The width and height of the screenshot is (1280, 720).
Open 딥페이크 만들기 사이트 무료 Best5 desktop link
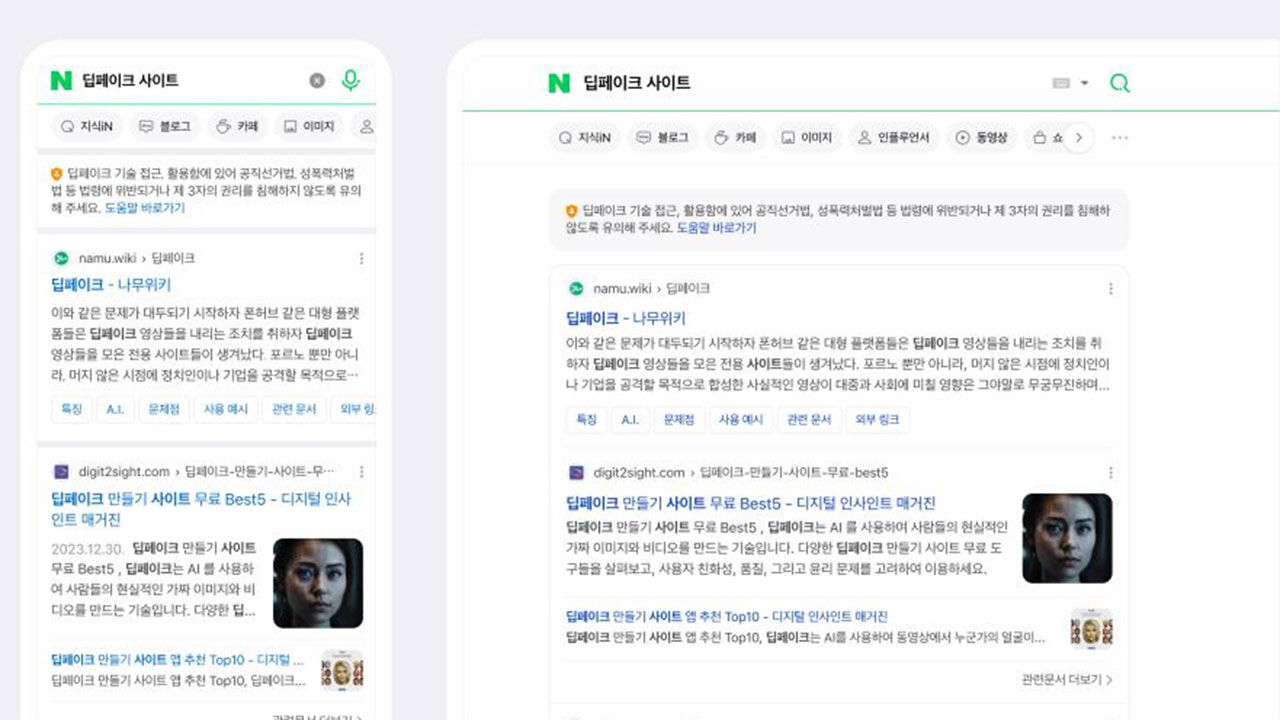[x=751, y=504]
